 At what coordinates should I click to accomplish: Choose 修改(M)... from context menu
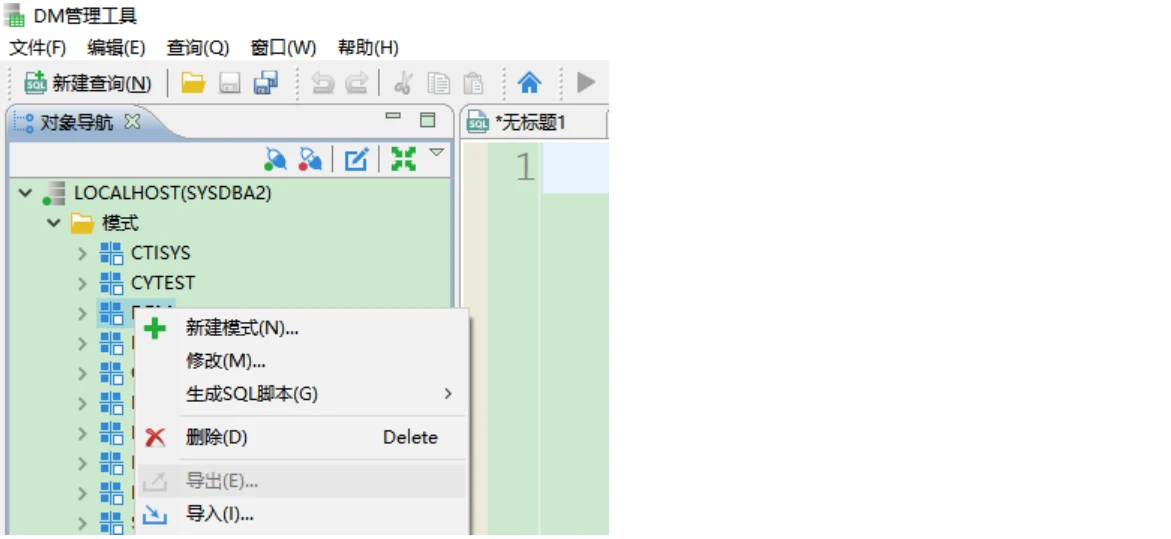pos(302,361)
